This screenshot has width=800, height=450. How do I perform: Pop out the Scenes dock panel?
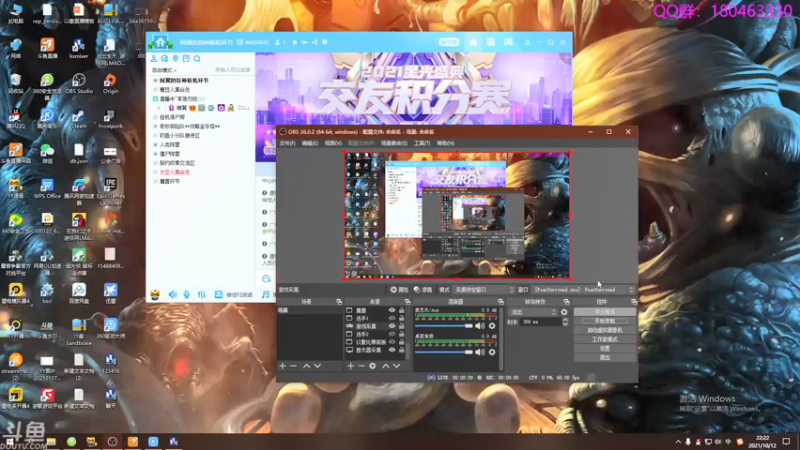point(339,302)
